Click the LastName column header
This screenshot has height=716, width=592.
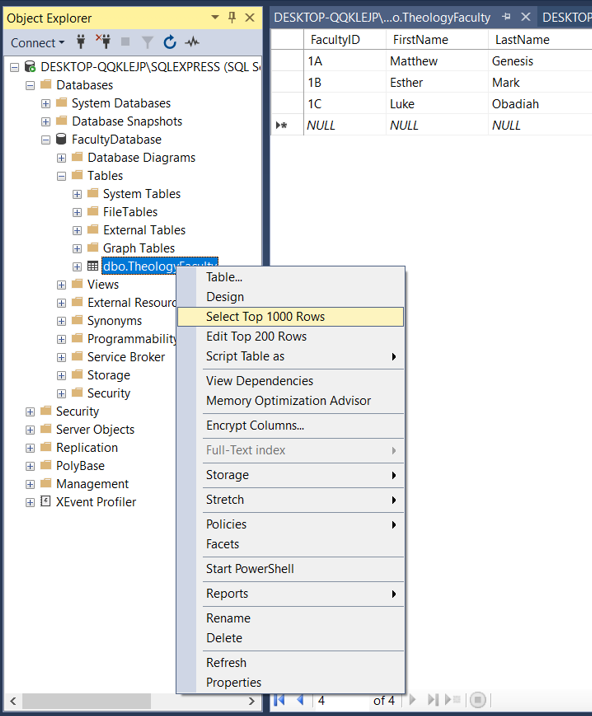[540, 40]
